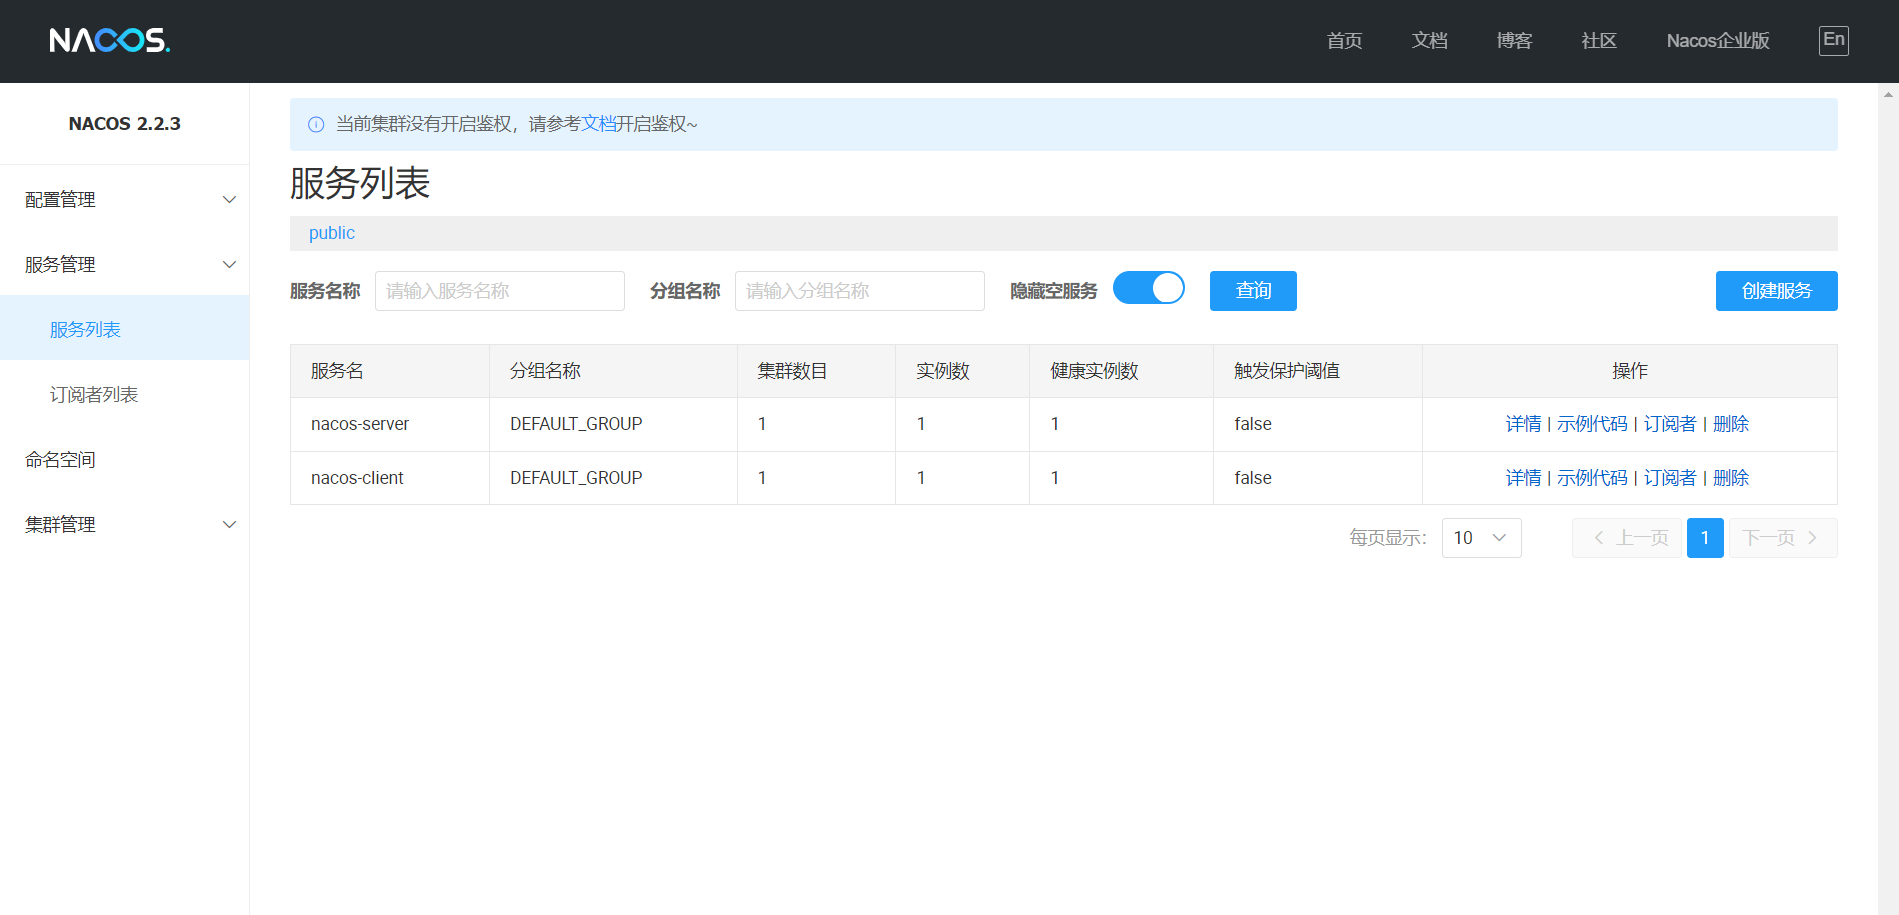Viewport: 1899px width, 915px height.
Task: Focus the 分组名称 input field
Action: 860,291
